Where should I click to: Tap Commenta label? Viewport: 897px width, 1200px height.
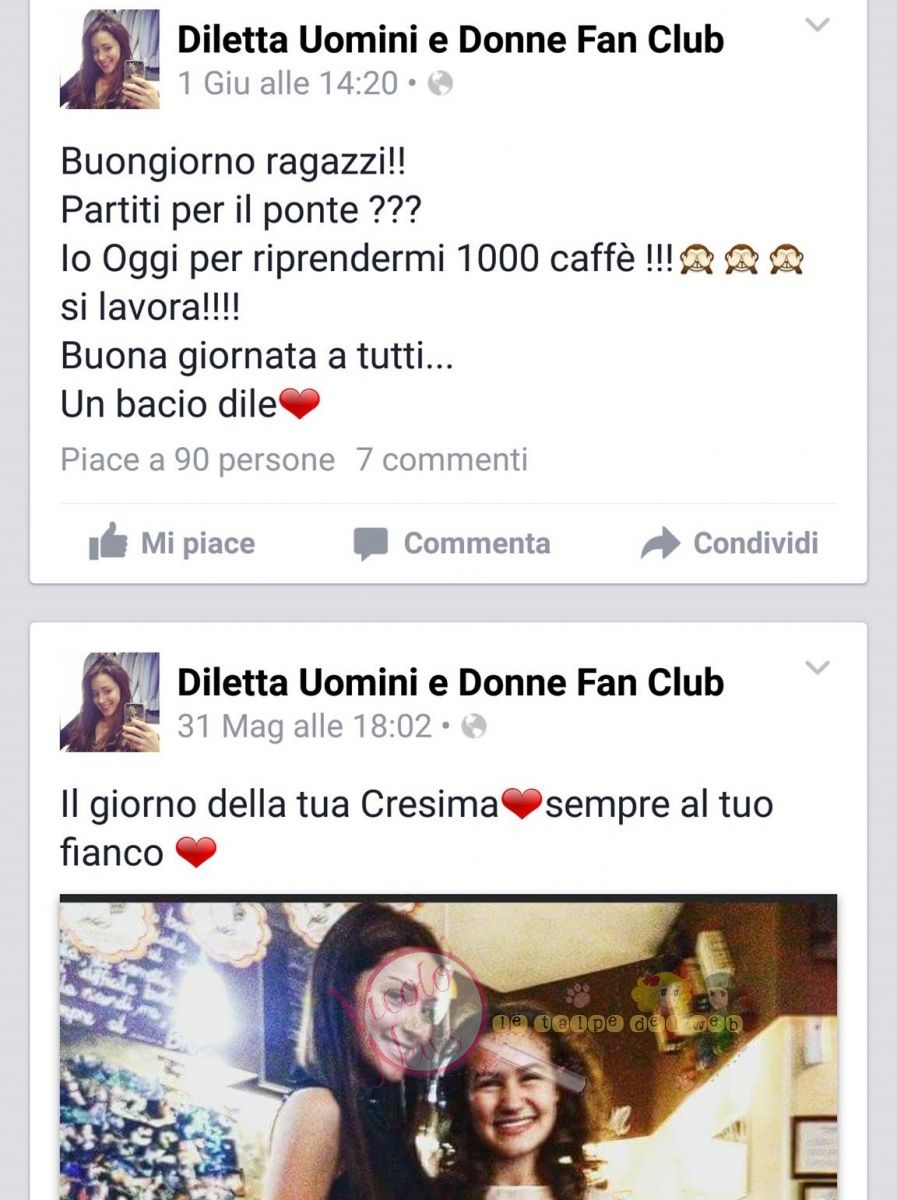tap(477, 543)
